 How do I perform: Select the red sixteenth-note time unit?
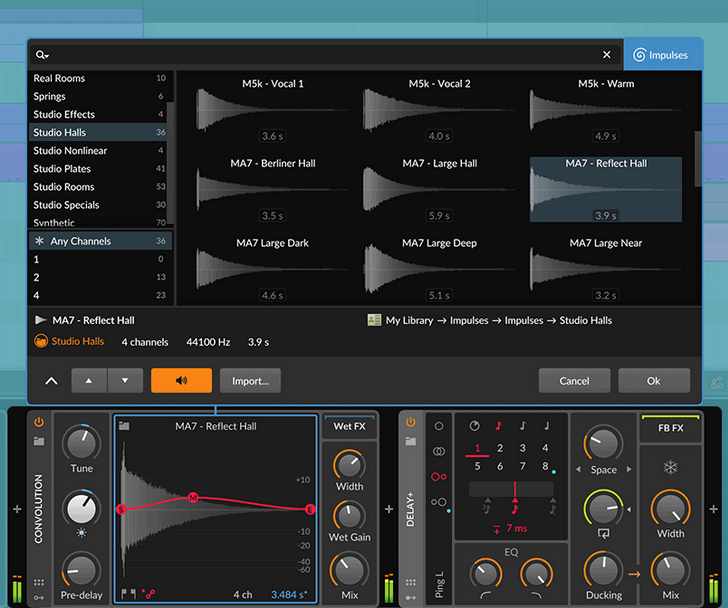pos(499,426)
